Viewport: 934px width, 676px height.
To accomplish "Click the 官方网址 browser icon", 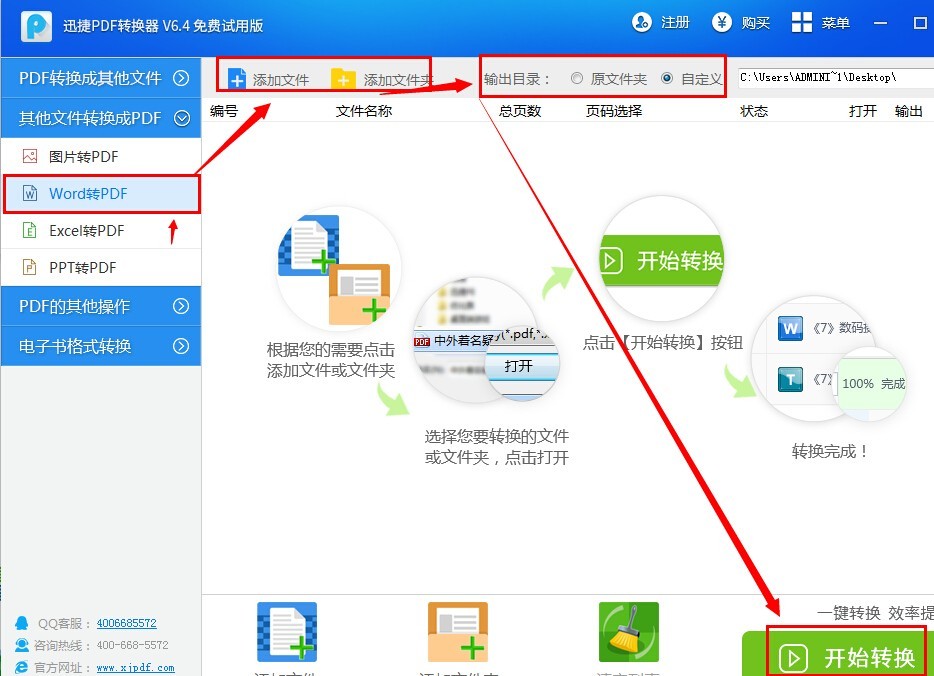I will tap(22, 667).
